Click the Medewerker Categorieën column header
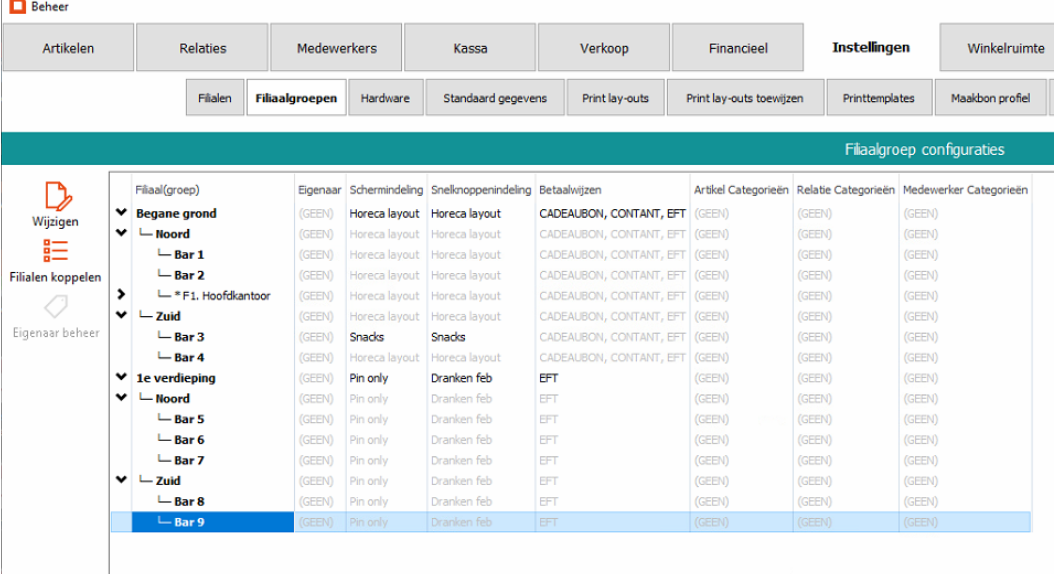Image resolution: width=1055 pixels, height=586 pixels. (x=965, y=190)
